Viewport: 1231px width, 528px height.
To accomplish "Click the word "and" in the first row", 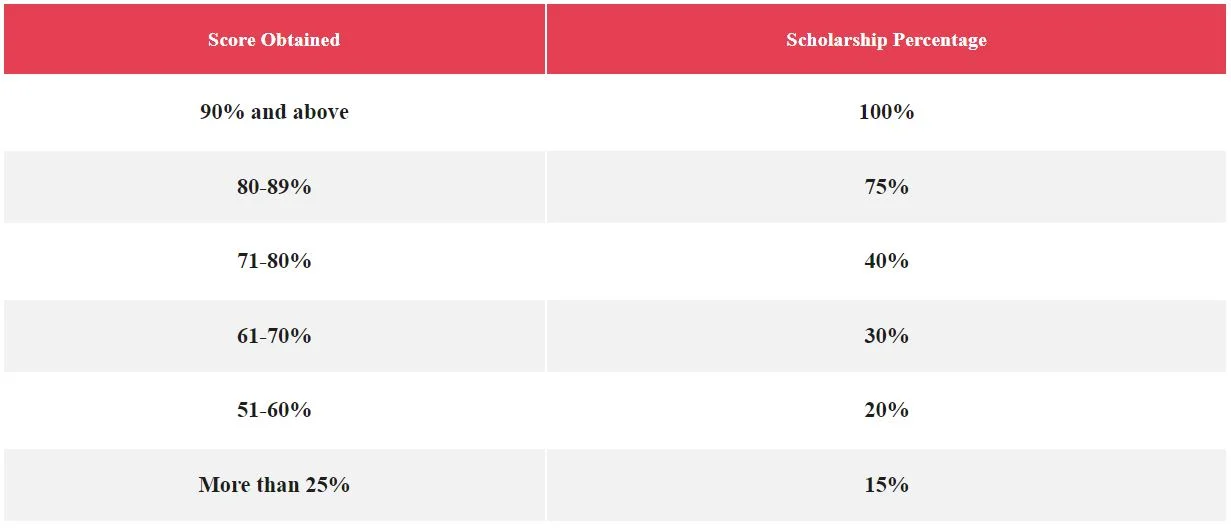I will tap(268, 112).
